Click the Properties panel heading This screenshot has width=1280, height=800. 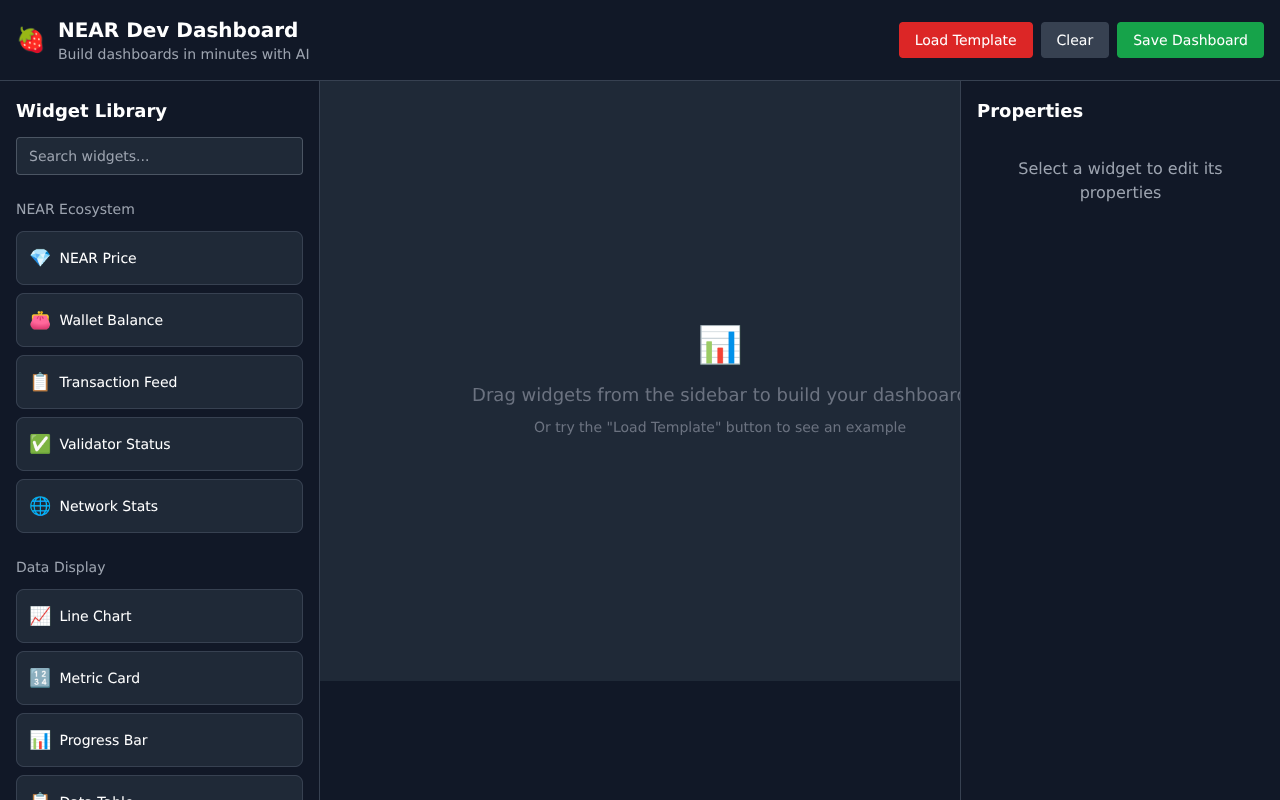1030,111
